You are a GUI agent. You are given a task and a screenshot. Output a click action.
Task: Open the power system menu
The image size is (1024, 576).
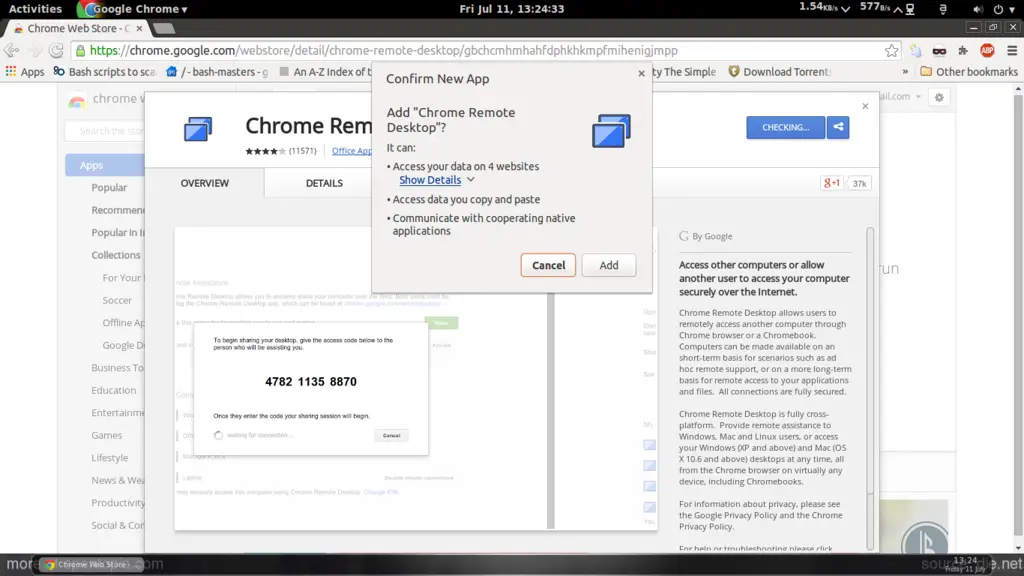point(1004,9)
